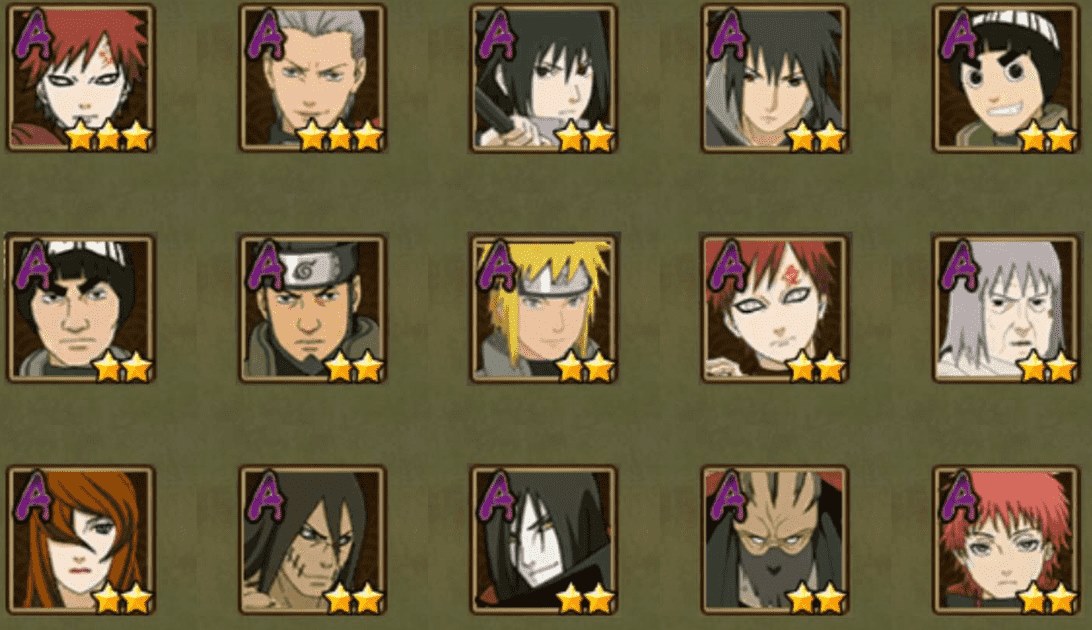Click the two stars on Sasori's card
This screenshot has height=630, width=1092.
click(x=1047, y=597)
